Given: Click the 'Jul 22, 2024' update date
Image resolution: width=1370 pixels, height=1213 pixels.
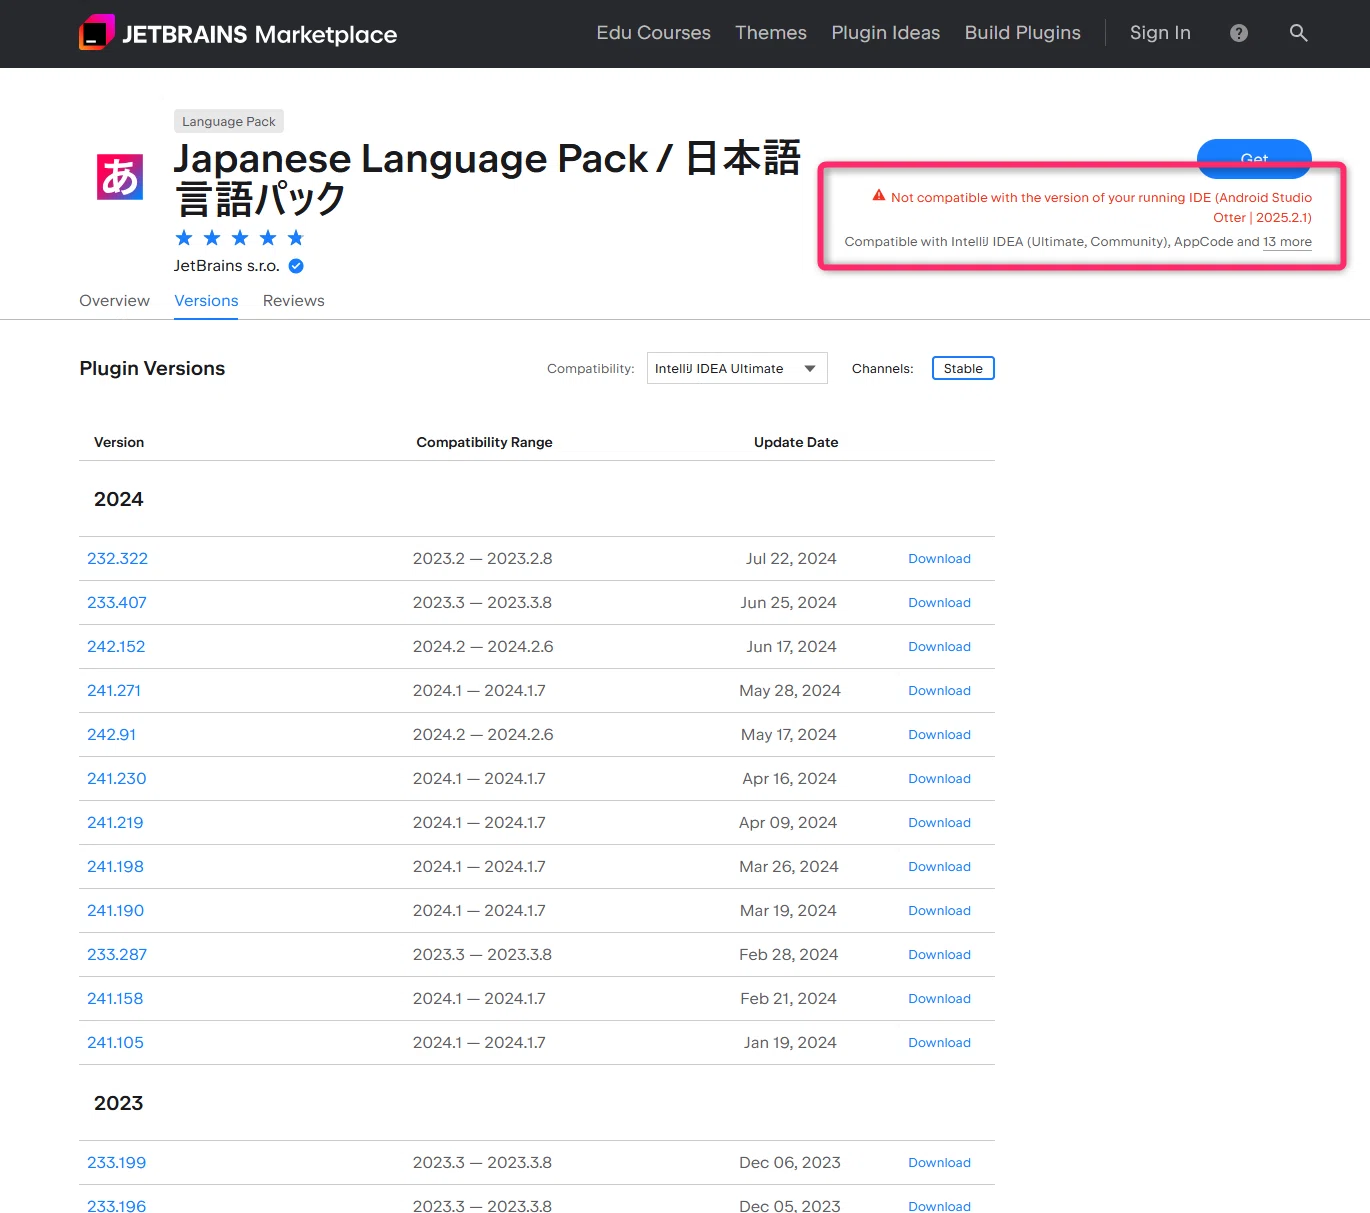Looking at the screenshot, I should tap(791, 559).
